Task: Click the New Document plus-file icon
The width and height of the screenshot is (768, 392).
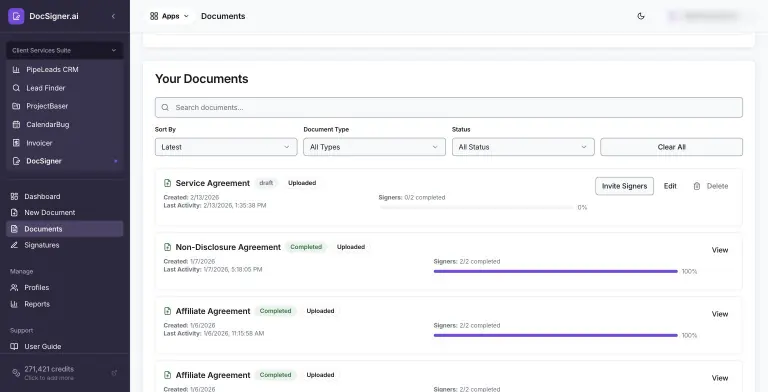Action: pos(14,213)
